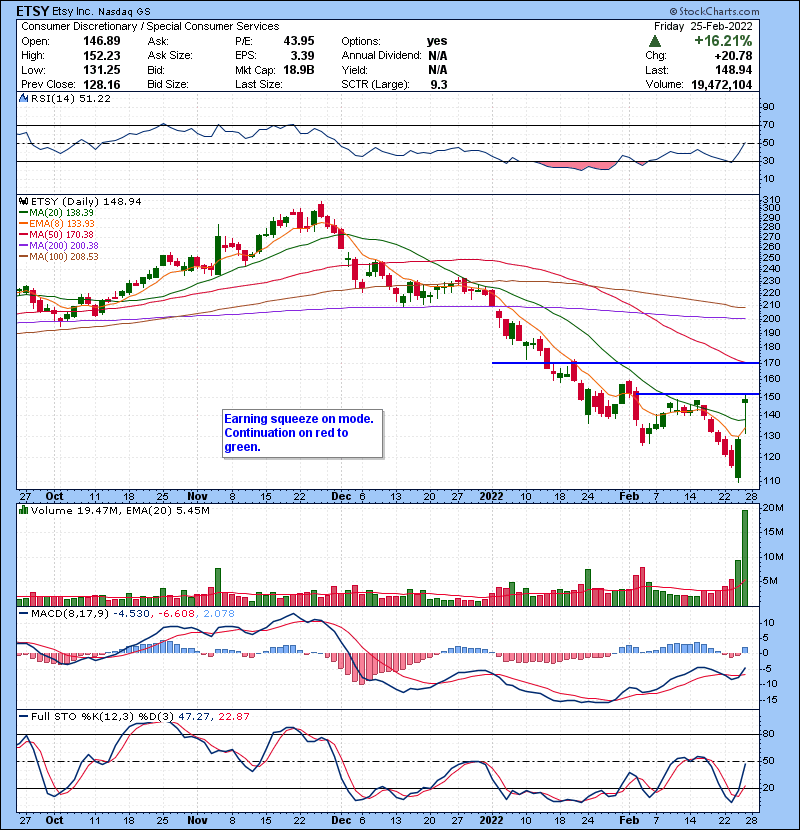Click the MACD histogram value 2.078
This screenshot has width=800, height=830.
(x=218, y=614)
